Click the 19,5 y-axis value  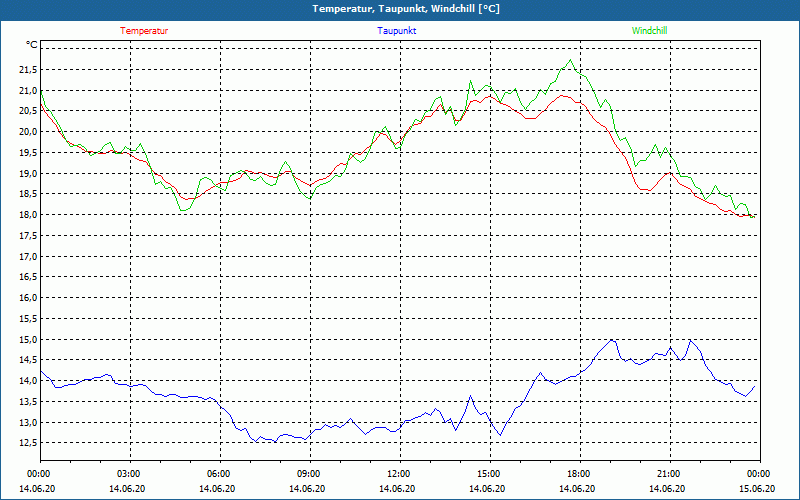tap(28, 153)
